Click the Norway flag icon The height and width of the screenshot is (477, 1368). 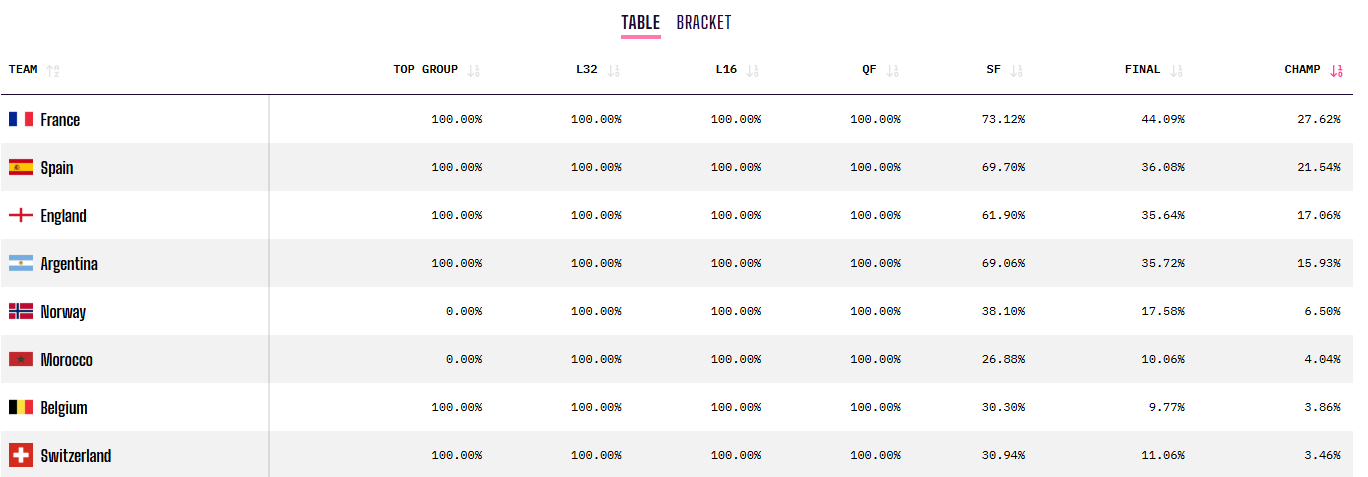(x=21, y=311)
